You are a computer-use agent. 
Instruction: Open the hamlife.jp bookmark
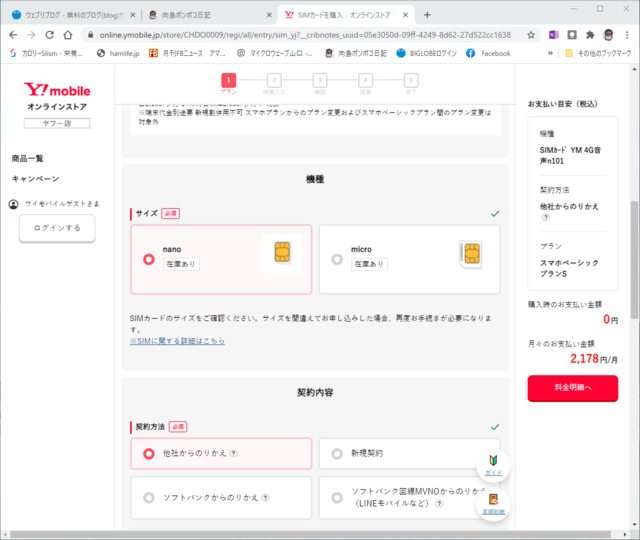coord(118,53)
